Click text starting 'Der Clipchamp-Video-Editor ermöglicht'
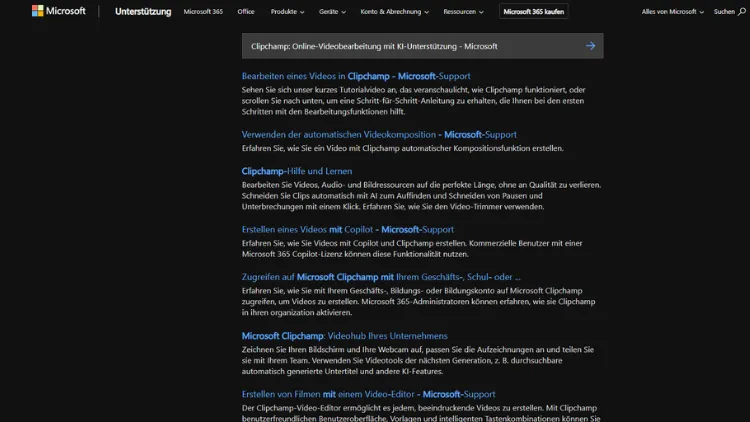Viewport: 750px width, 422px height. click(421, 413)
